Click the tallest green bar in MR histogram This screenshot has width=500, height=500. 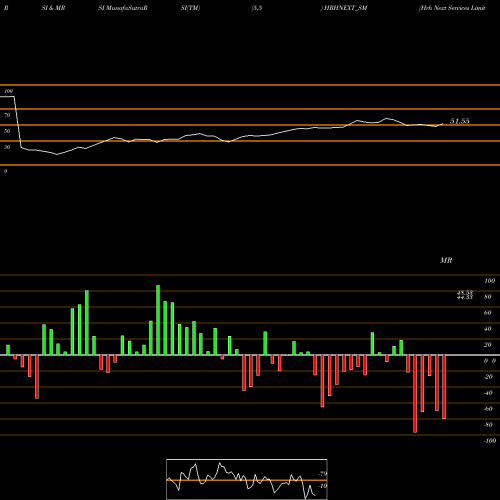point(158,320)
